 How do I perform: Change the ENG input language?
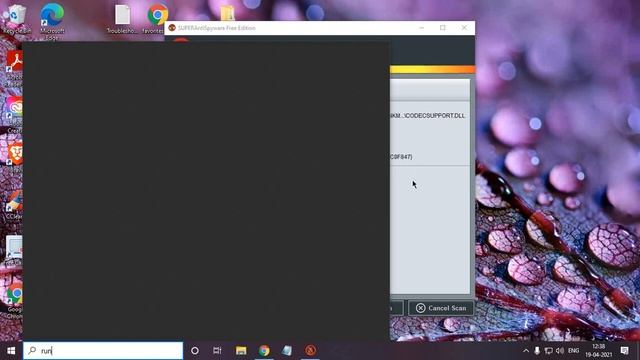[573, 351]
